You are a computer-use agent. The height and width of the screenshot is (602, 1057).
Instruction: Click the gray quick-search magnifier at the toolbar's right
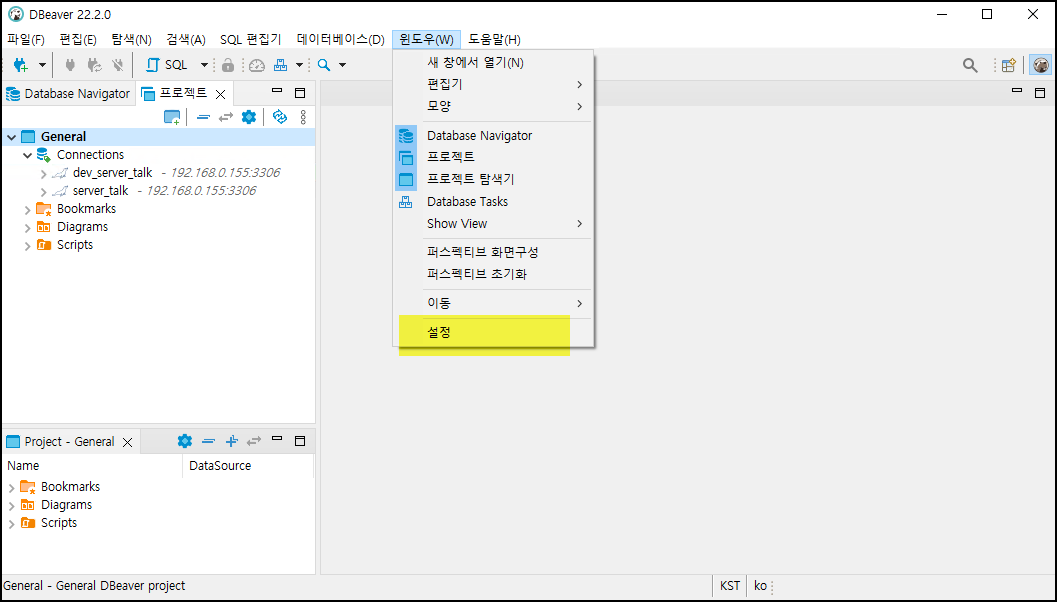(970, 65)
